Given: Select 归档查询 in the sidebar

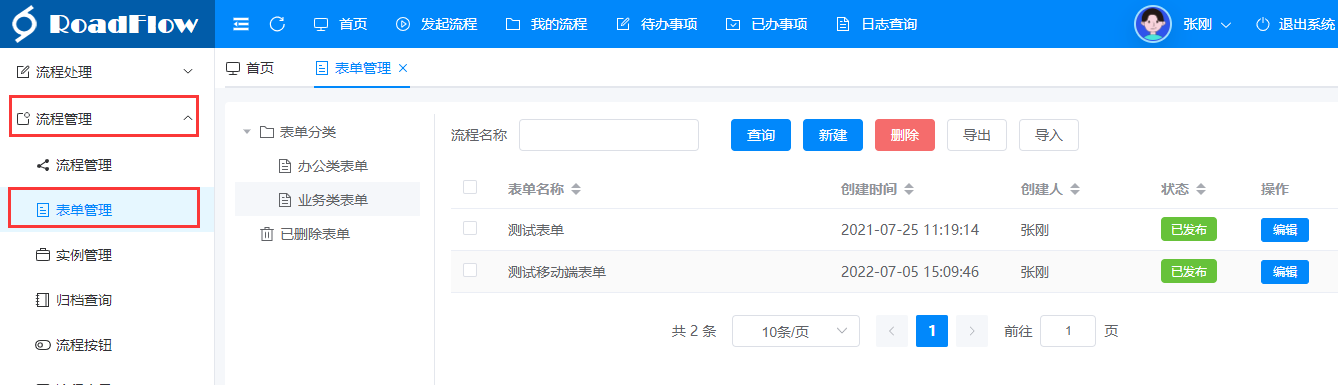Looking at the screenshot, I should (107, 300).
